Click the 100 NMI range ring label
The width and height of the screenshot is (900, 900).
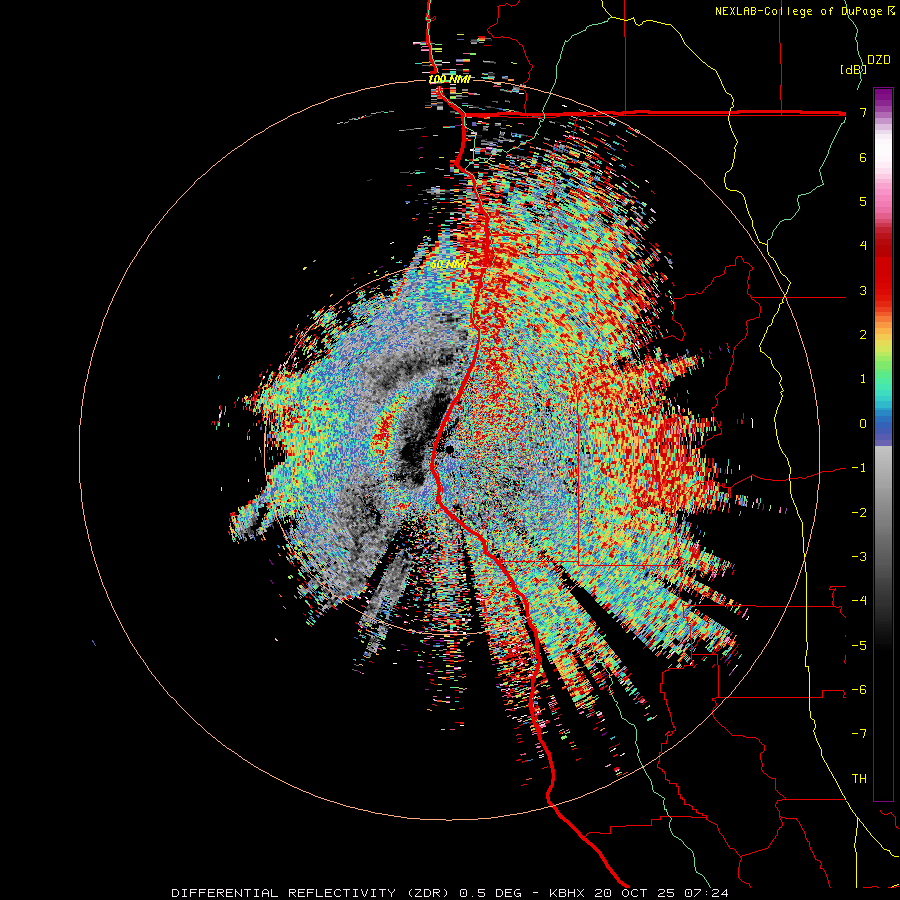(x=450, y=79)
